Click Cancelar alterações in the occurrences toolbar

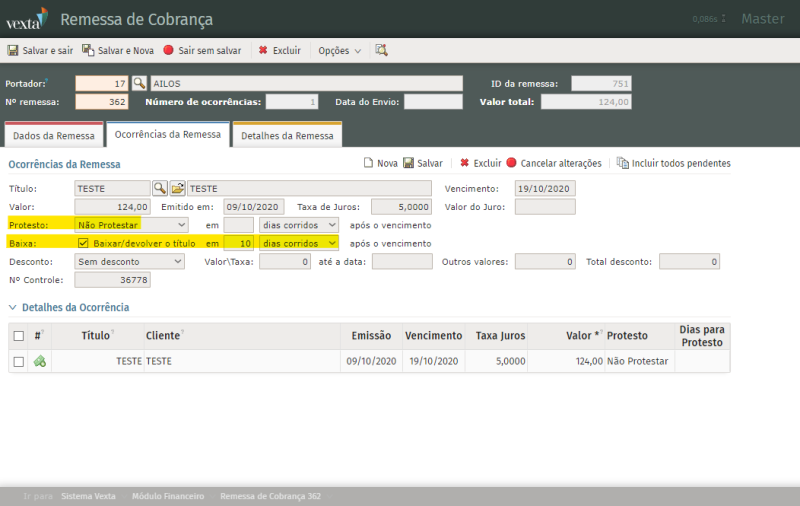pos(553,163)
